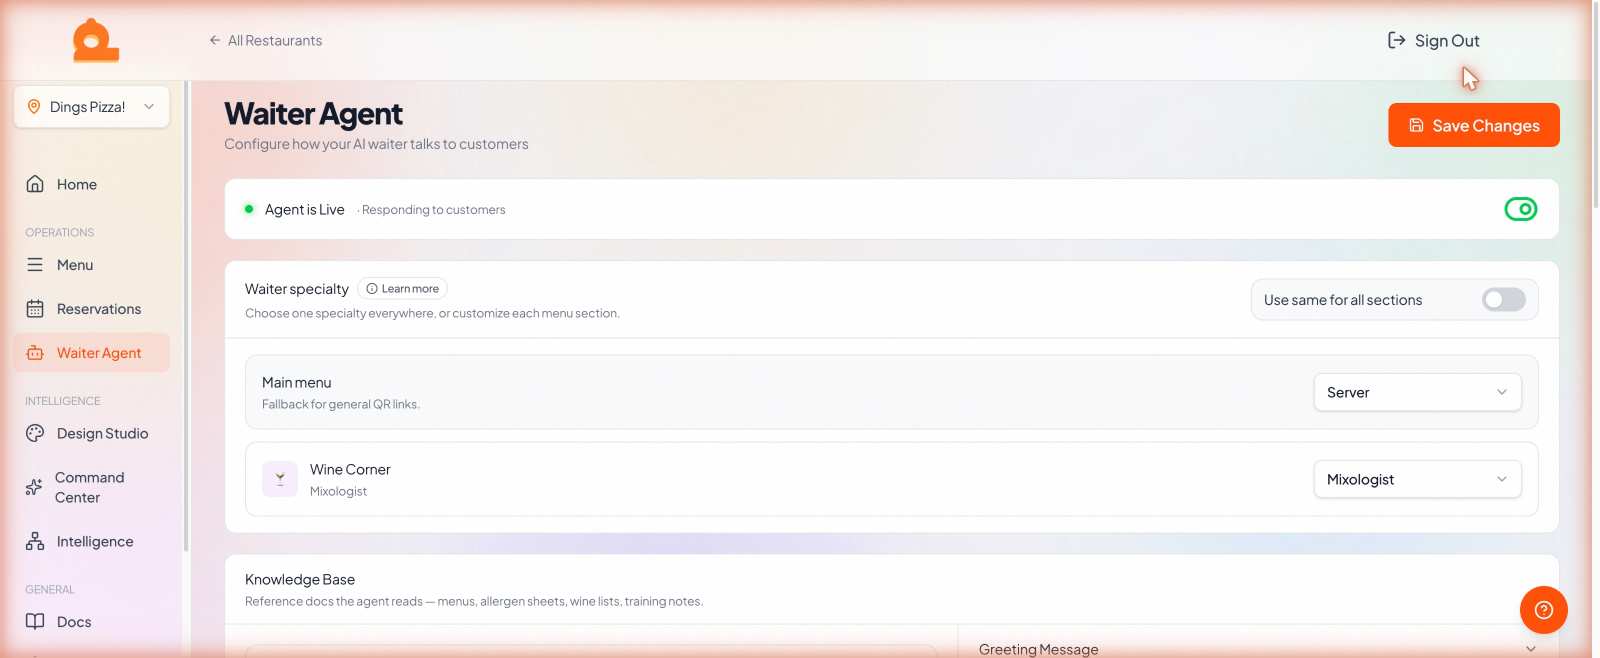Click the Intelligence network icon
Screen dimensions: 1600x658
[x=35, y=541]
